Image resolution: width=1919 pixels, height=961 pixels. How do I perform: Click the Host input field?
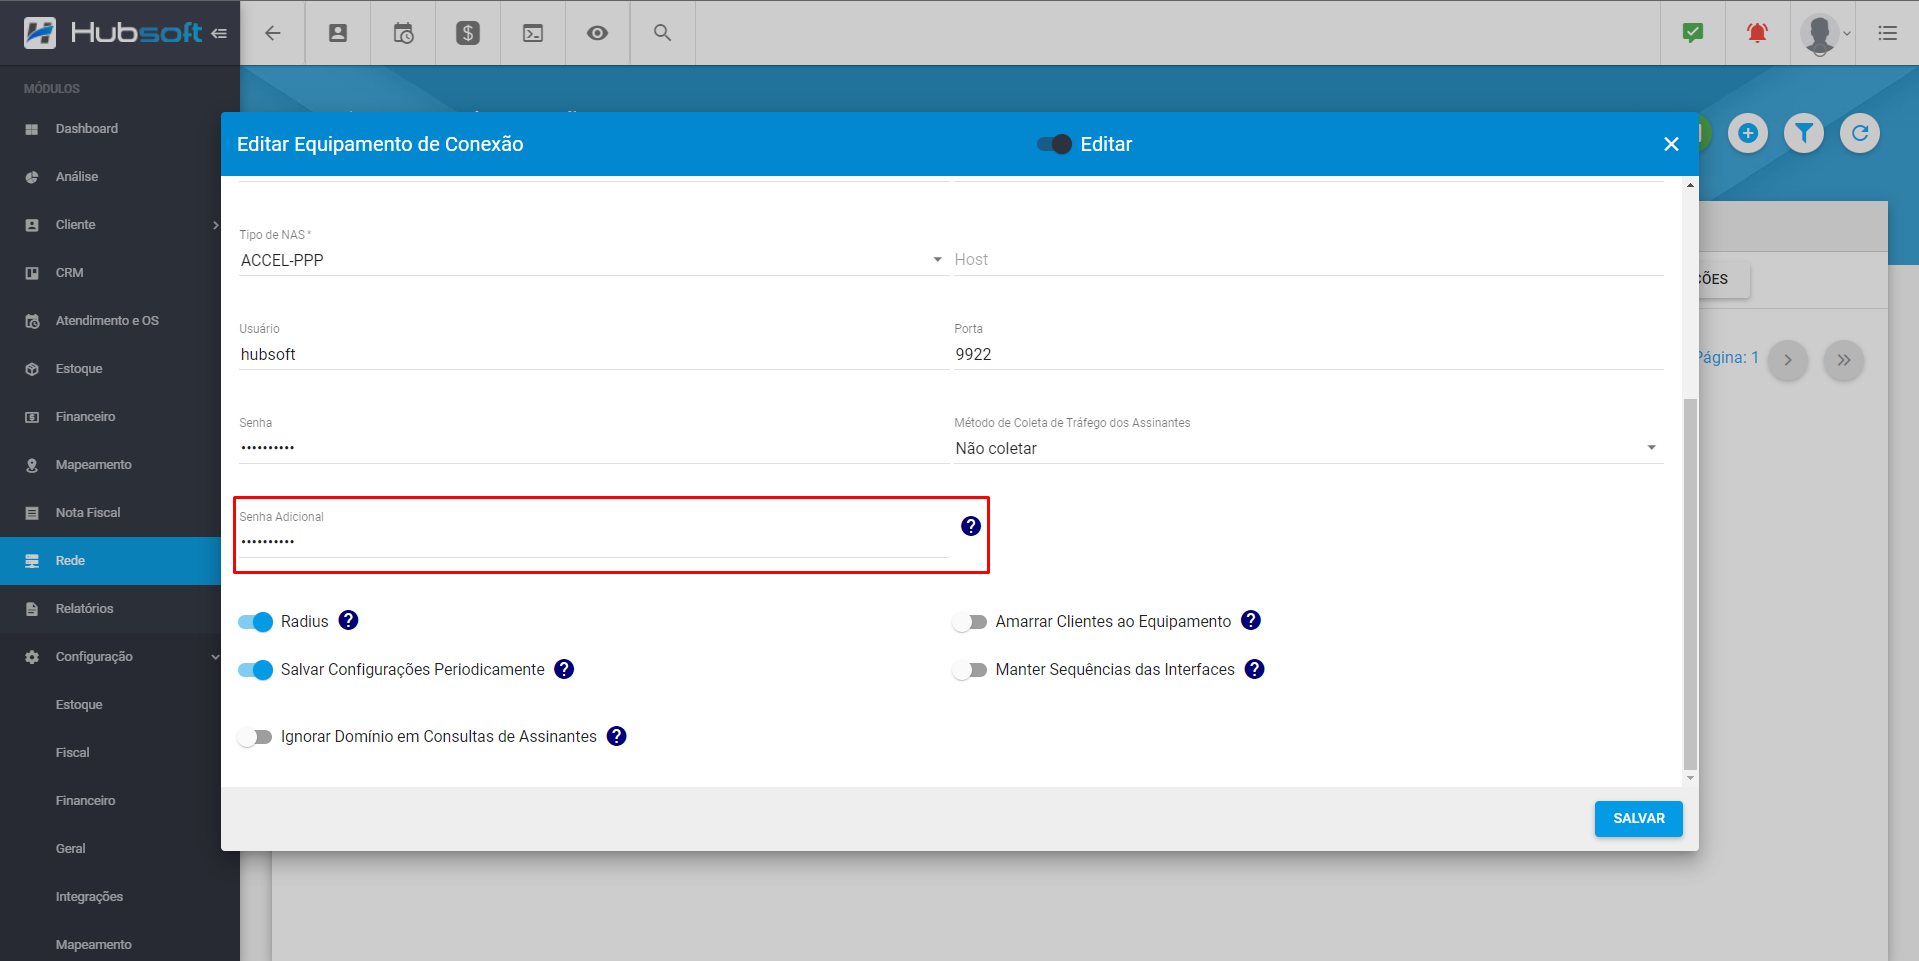1308,260
